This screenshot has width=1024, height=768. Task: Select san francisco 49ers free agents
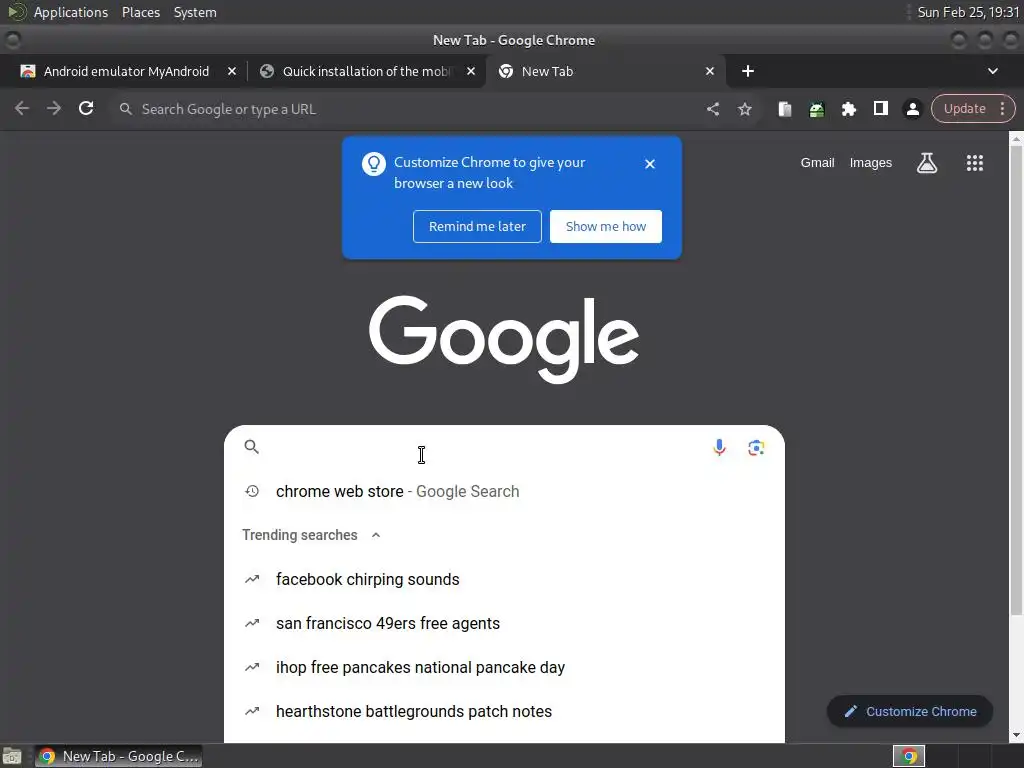pyautogui.click(x=504, y=624)
